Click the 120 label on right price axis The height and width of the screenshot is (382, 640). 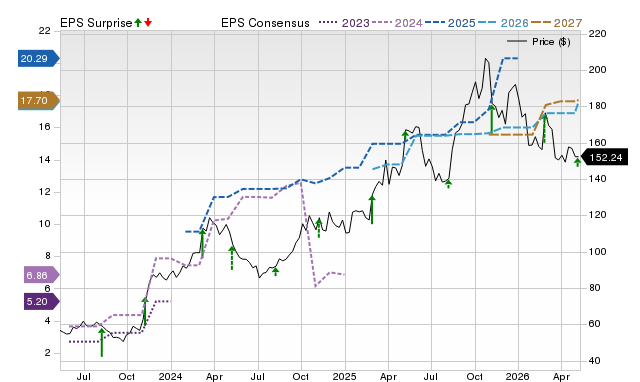[597, 215]
